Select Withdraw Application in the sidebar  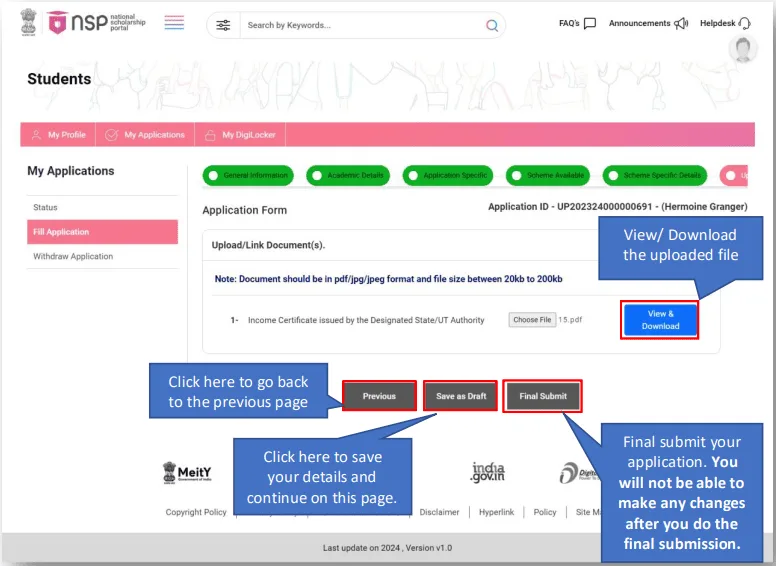pos(102,256)
